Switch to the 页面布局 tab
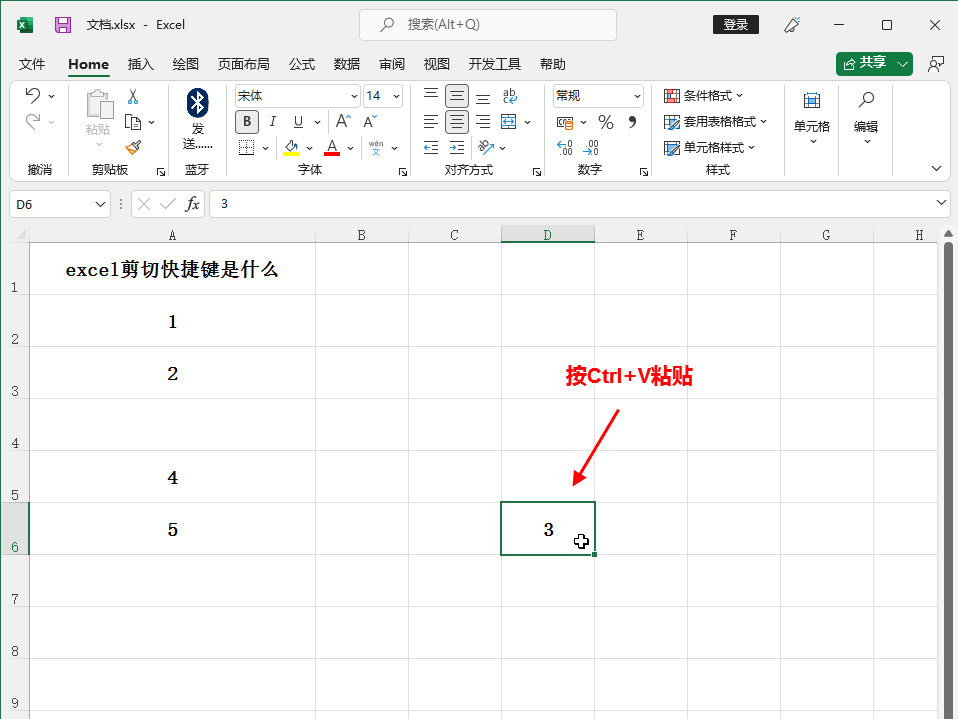Viewport: 958px width, 719px height. (x=243, y=64)
